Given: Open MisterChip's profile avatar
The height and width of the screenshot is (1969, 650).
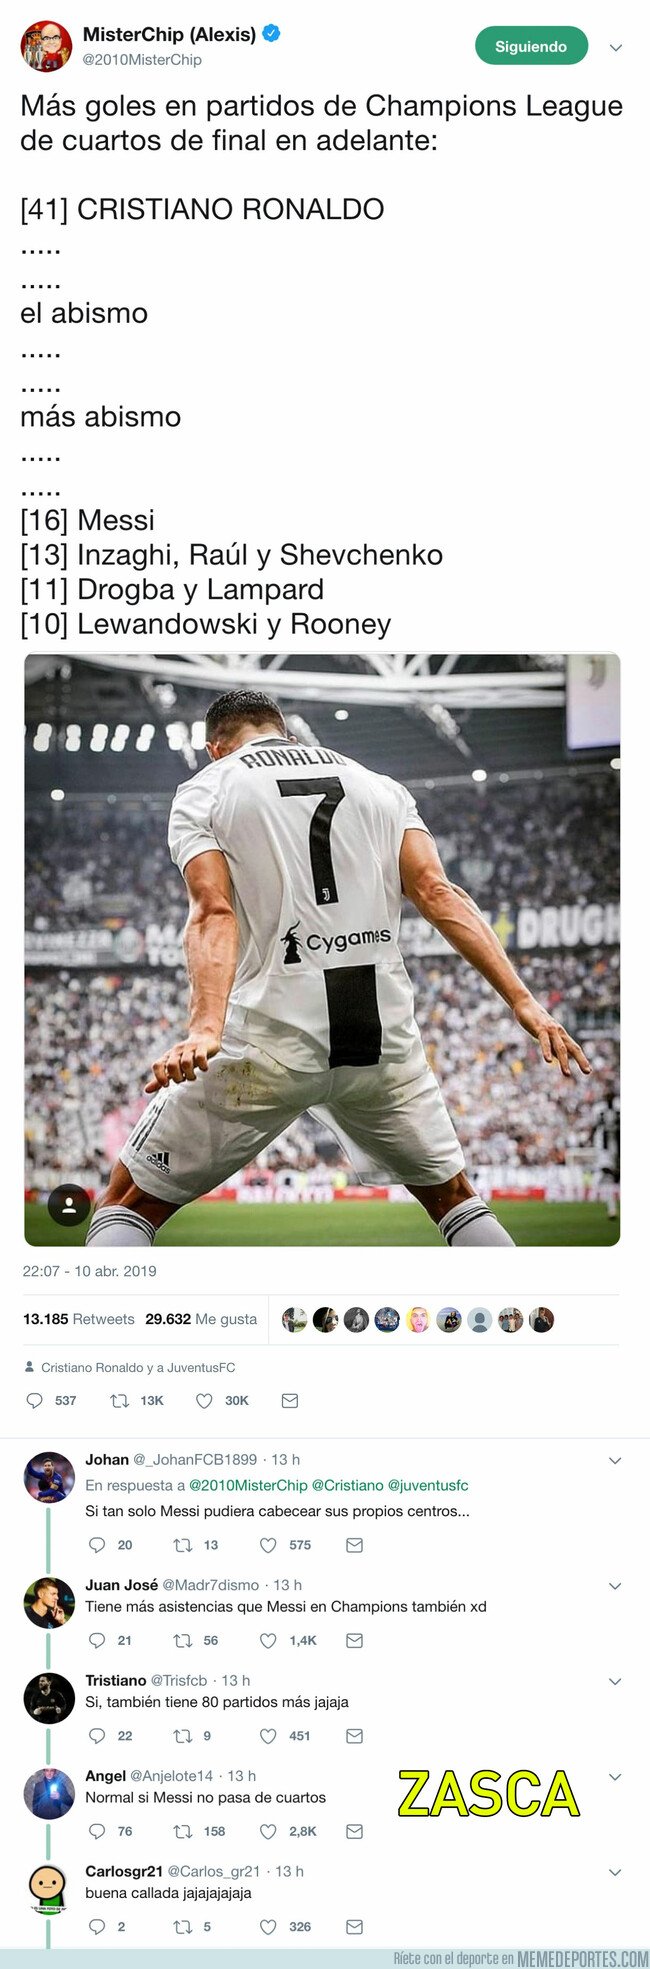Looking at the screenshot, I should click(46, 46).
